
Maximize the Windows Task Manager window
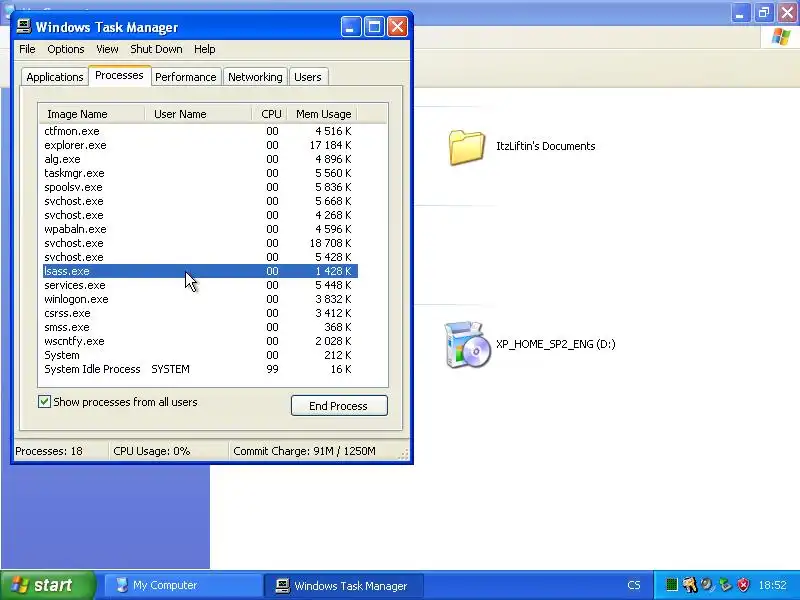[x=374, y=27]
